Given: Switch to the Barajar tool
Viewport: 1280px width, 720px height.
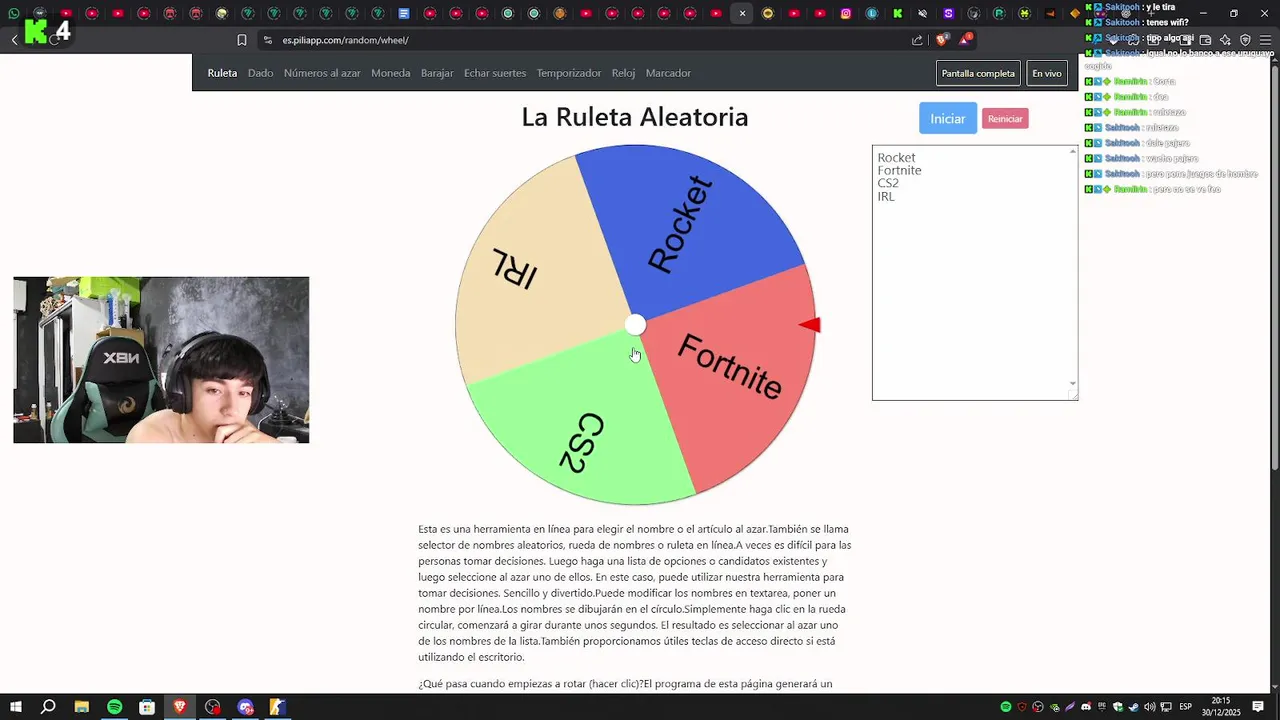Looking at the screenshot, I should (437, 73).
